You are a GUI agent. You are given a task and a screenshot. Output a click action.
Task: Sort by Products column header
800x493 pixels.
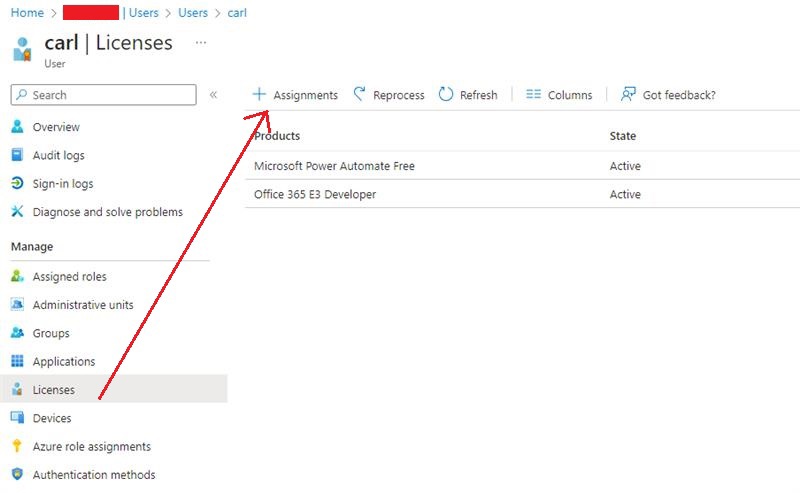(x=277, y=136)
